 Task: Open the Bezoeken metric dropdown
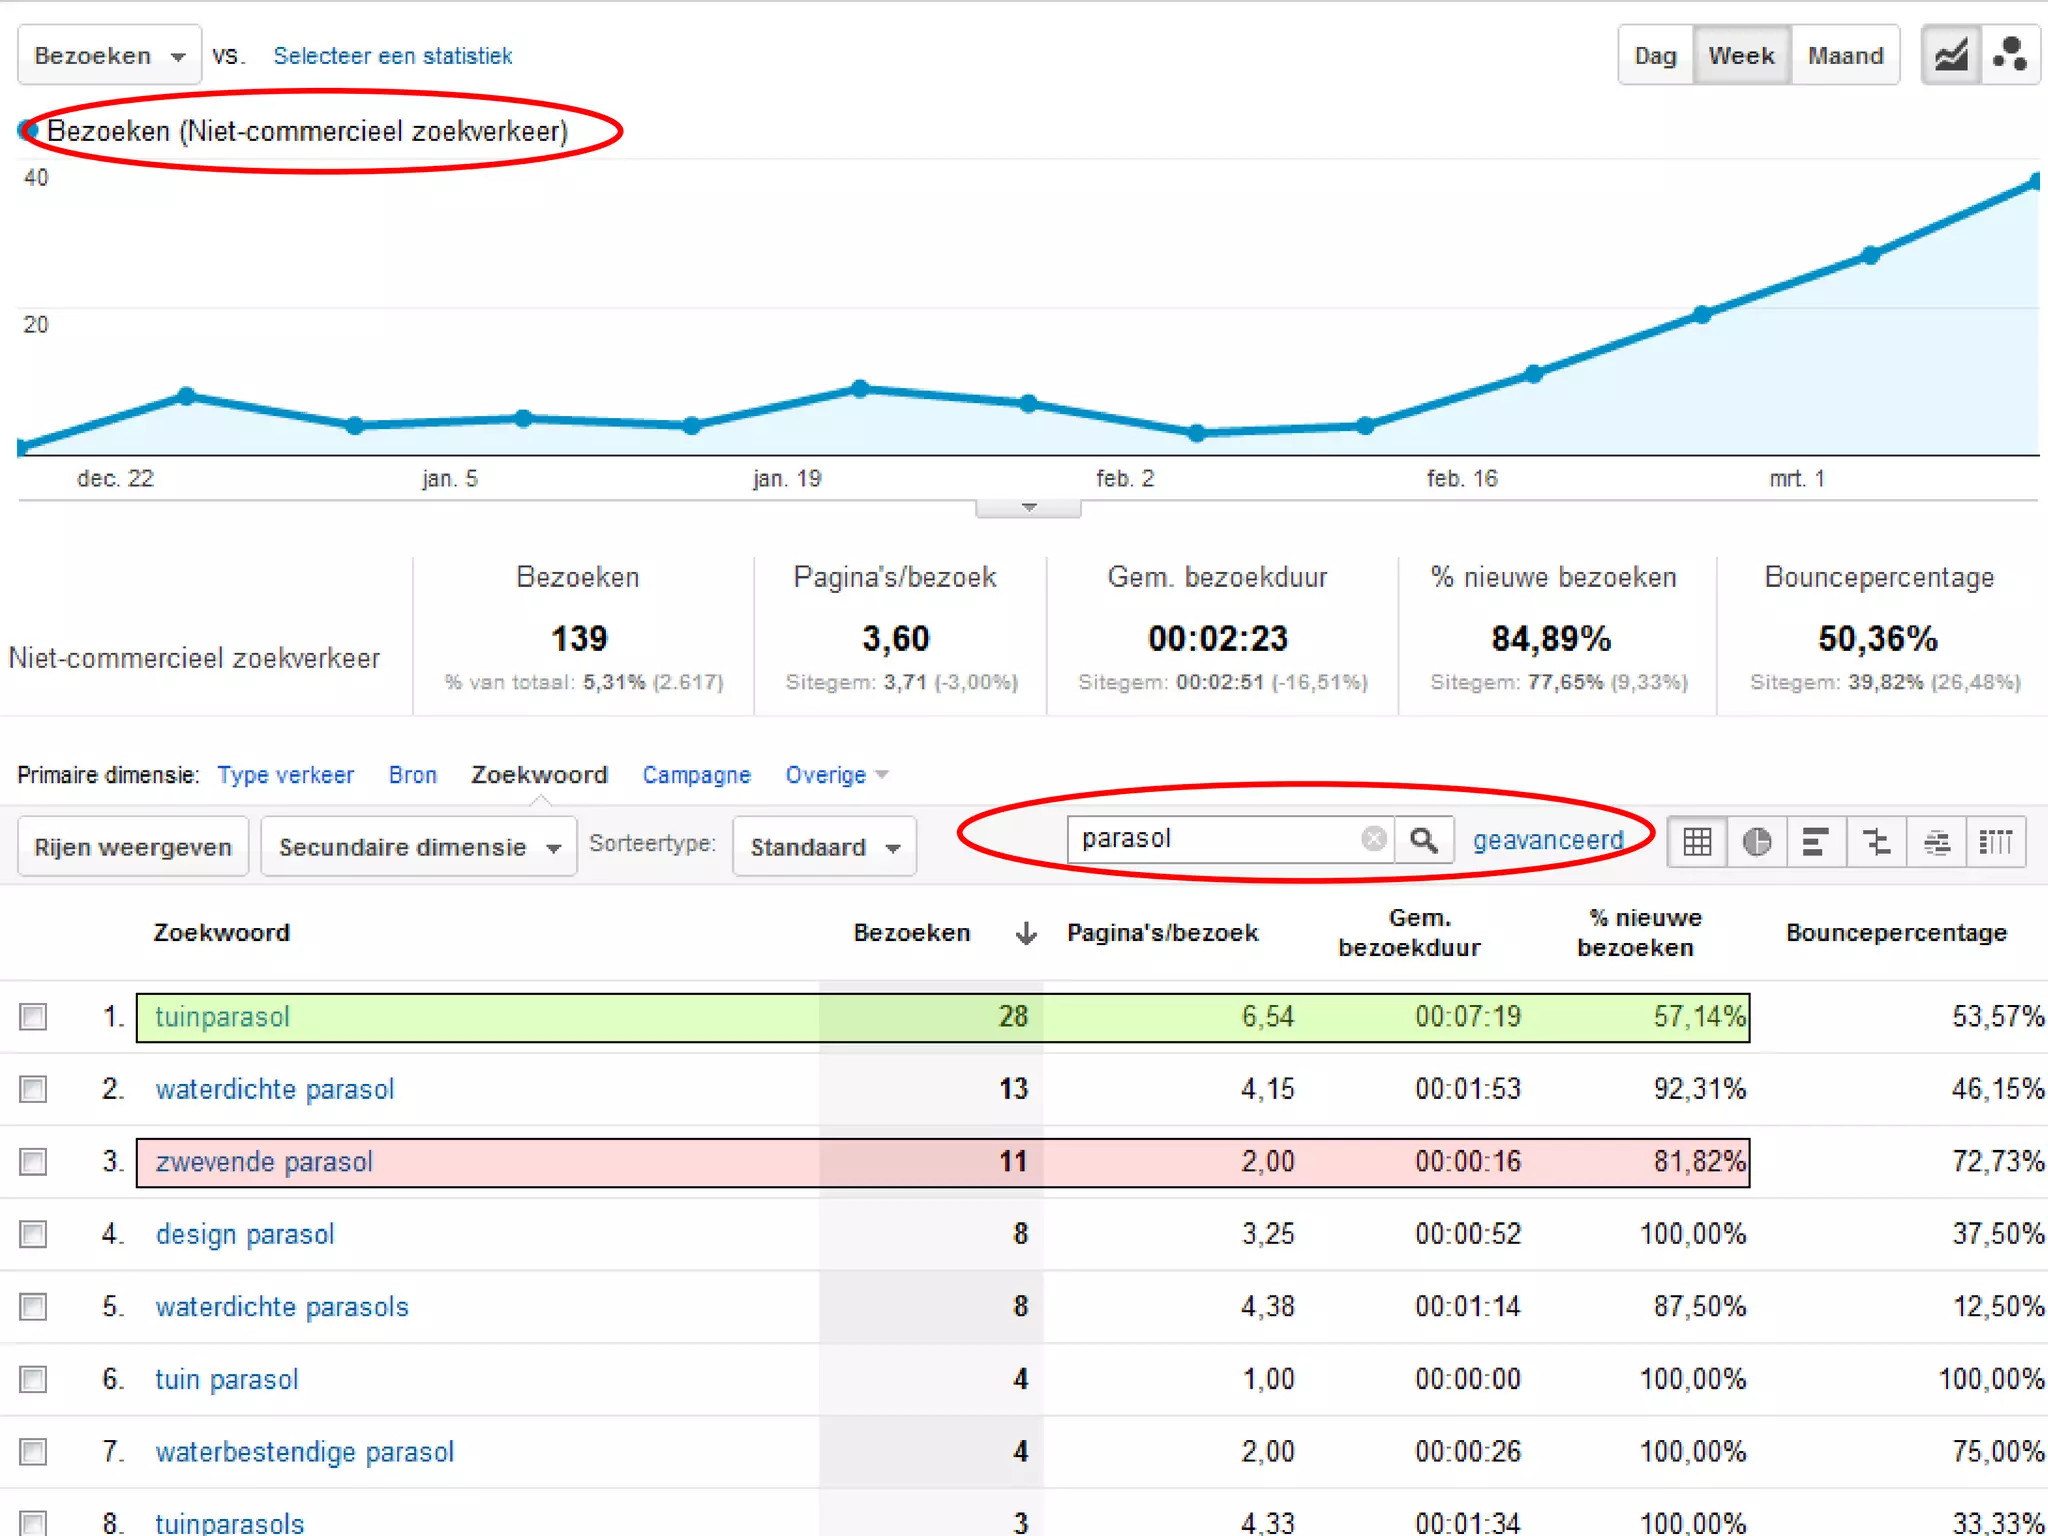(109, 56)
